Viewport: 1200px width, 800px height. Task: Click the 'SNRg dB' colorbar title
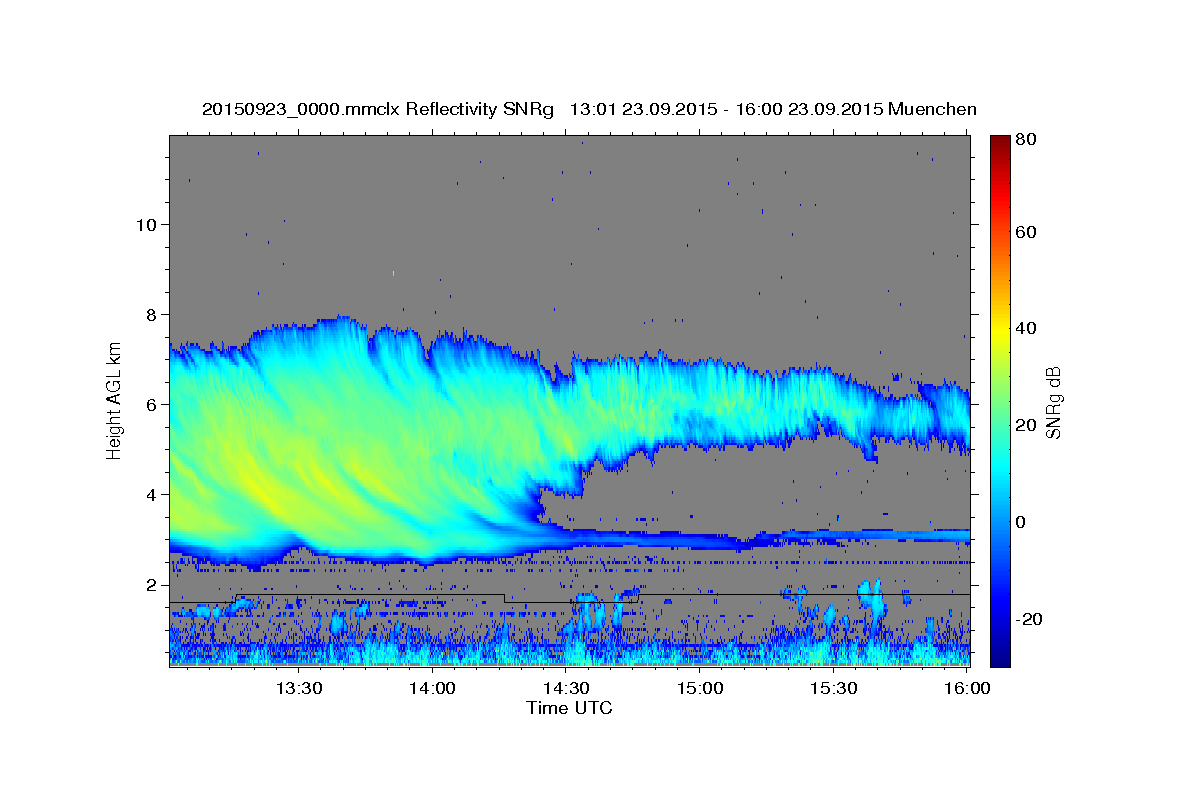point(1052,401)
